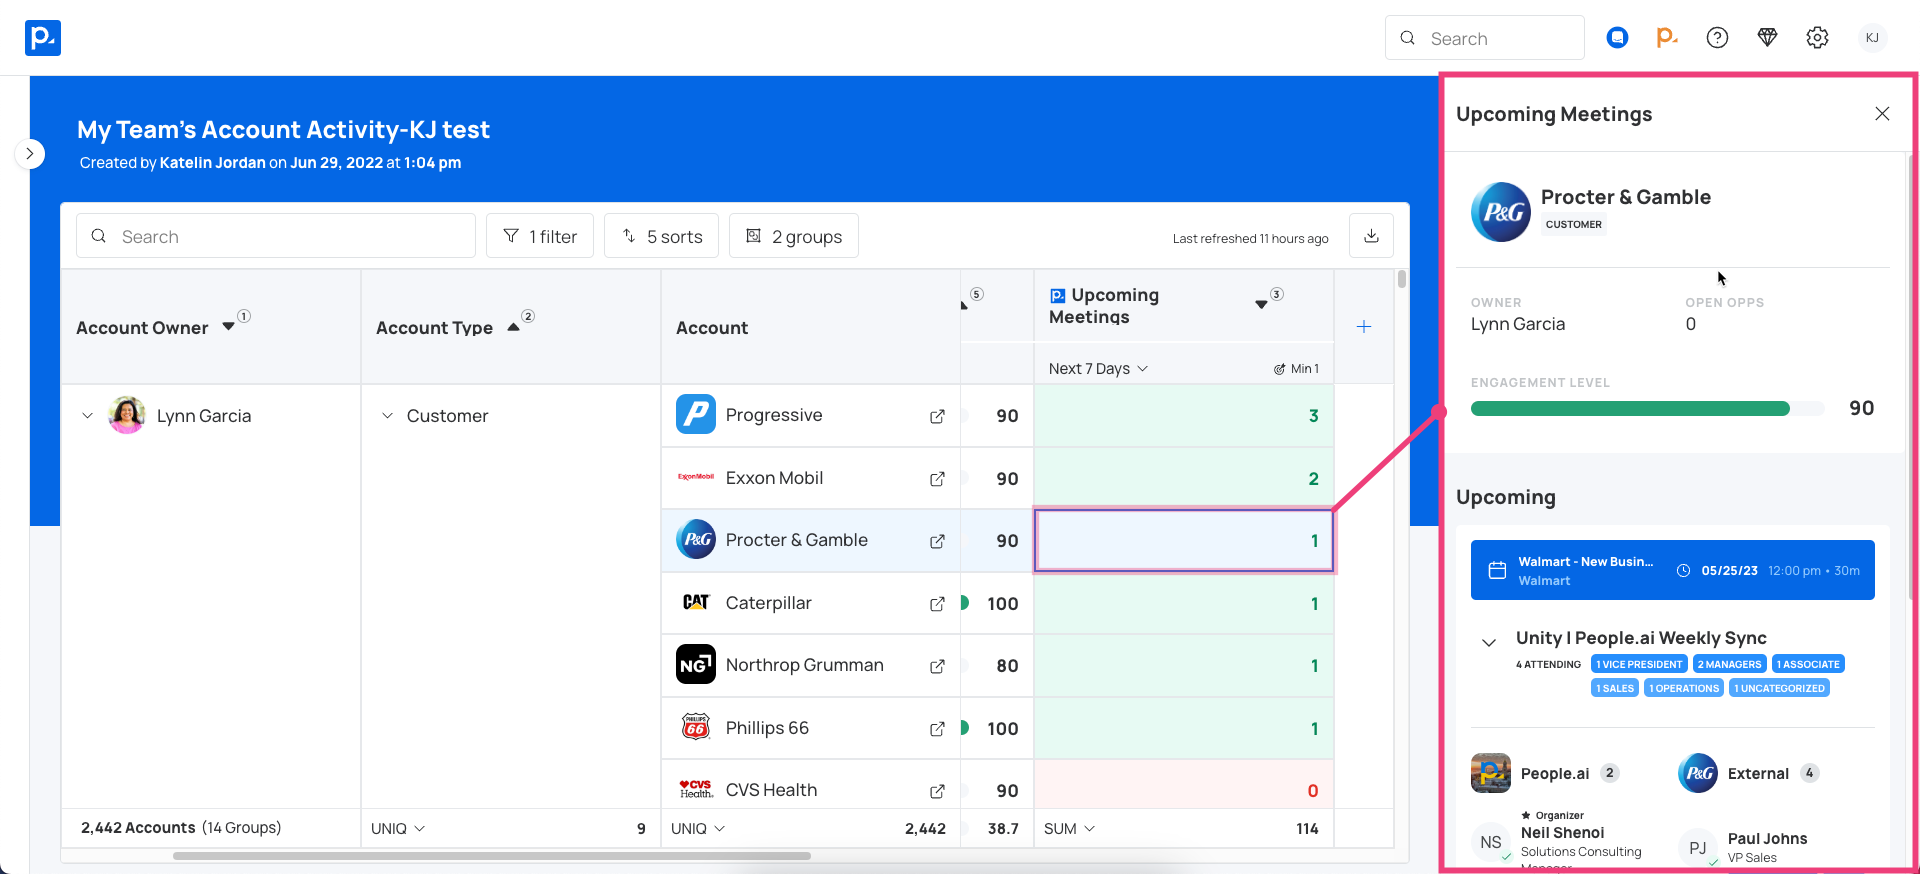Add a column with the plus icon
The width and height of the screenshot is (1920, 874).
point(1363,327)
